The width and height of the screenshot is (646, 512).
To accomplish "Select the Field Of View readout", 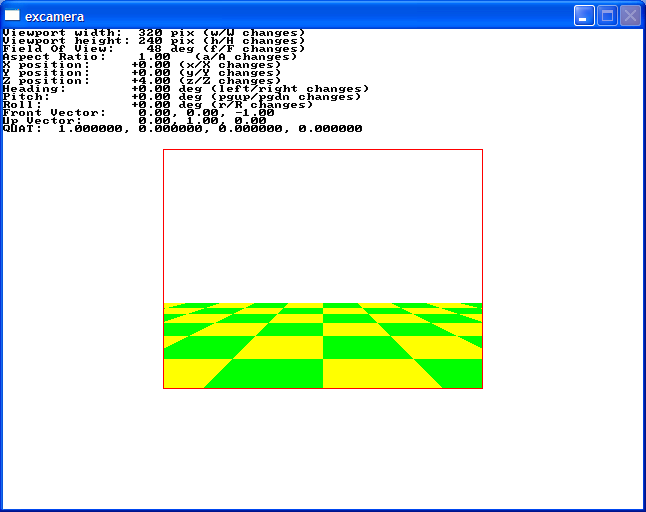I will click(154, 49).
